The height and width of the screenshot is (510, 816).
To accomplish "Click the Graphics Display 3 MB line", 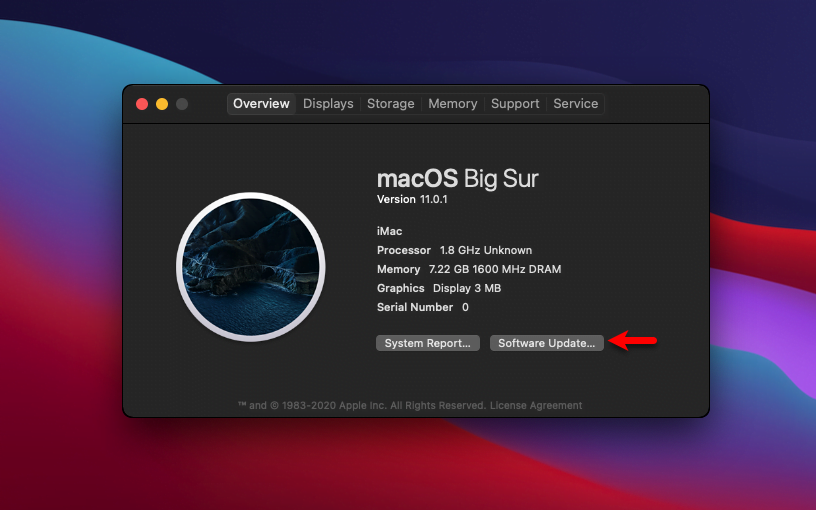I will click(439, 288).
